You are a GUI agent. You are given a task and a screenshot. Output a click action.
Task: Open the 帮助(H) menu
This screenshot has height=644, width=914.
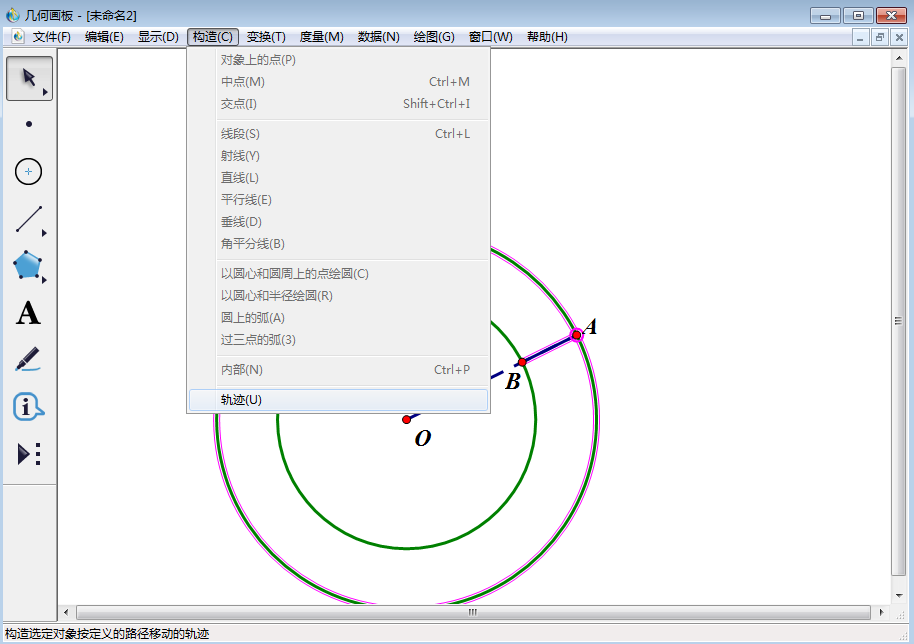547,37
